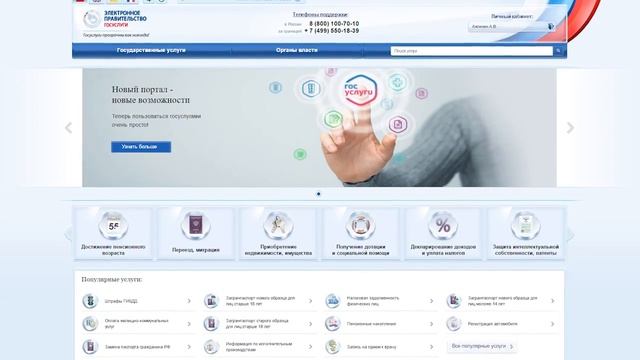
Task: Expand the chevron beside Загранпаспорт моложе 14 лет
Action: (x=553, y=301)
